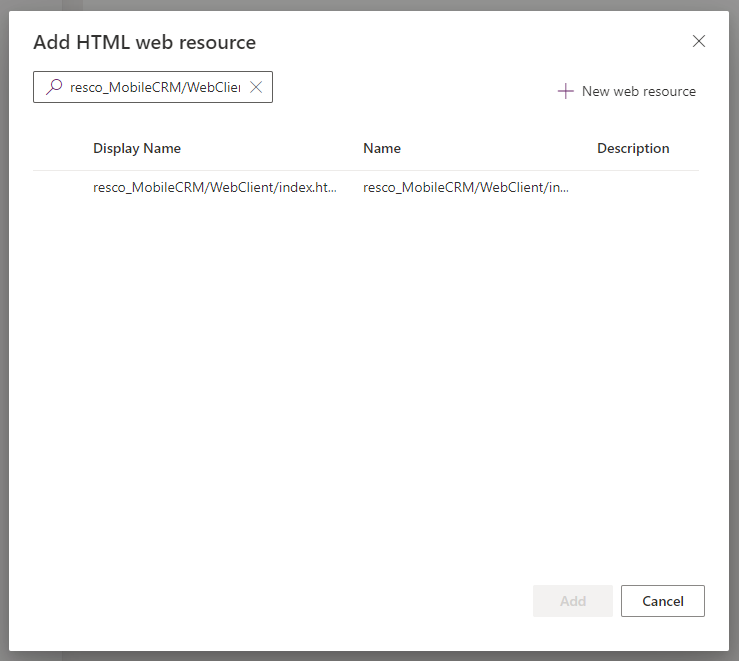Click the blank header cell left of Display Name
This screenshot has width=739, height=661.
tap(60, 148)
